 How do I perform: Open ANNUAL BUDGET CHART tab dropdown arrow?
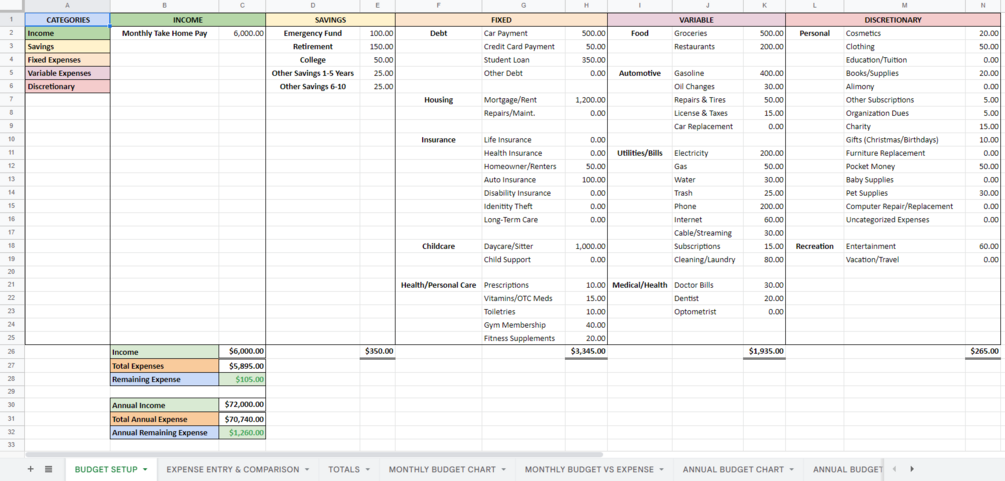click(x=792, y=469)
